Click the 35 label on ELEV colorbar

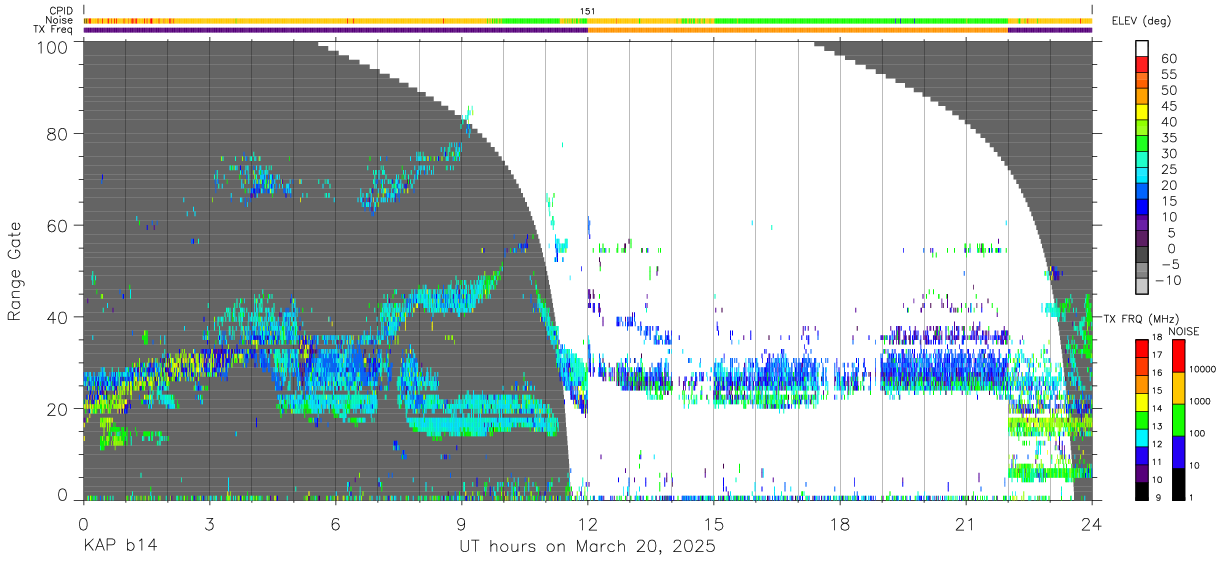click(1168, 138)
